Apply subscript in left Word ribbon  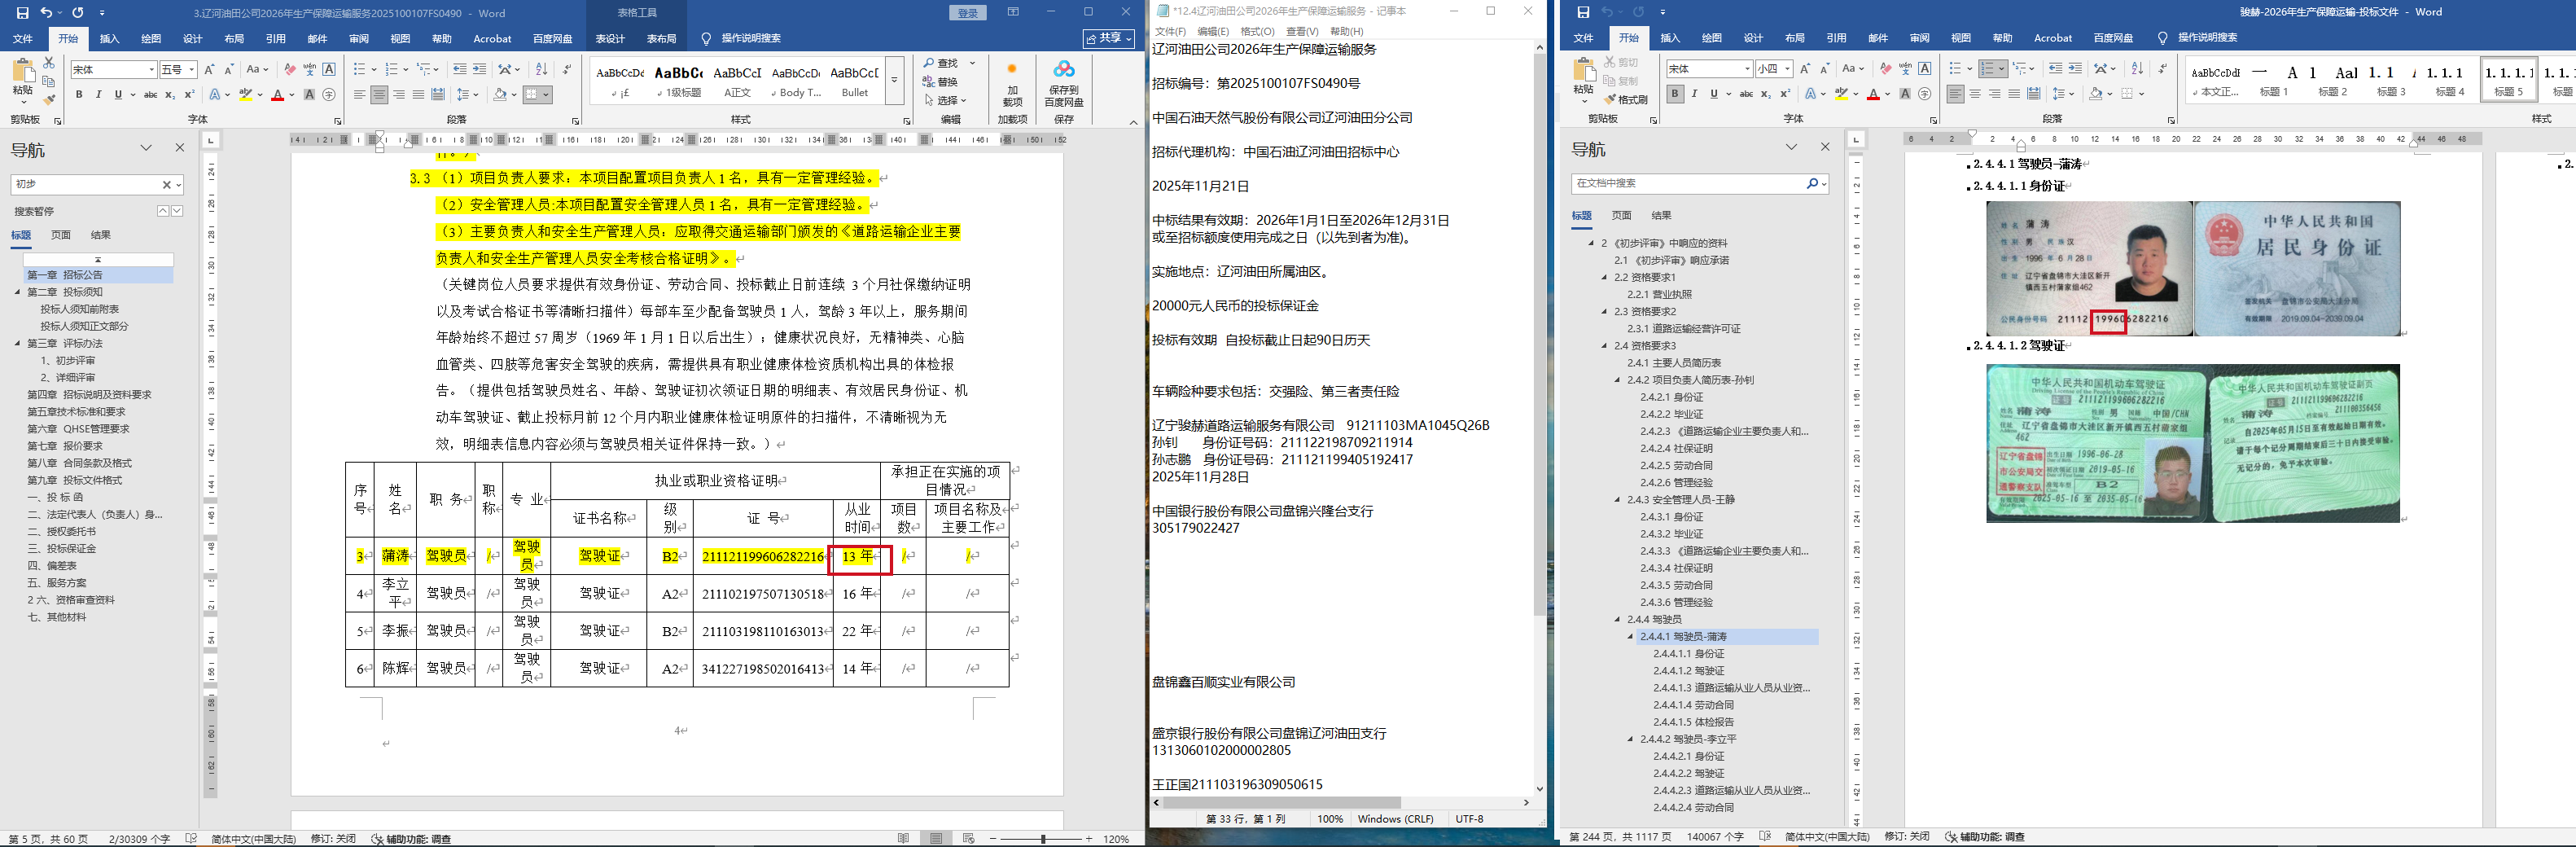(x=170, y=95)
